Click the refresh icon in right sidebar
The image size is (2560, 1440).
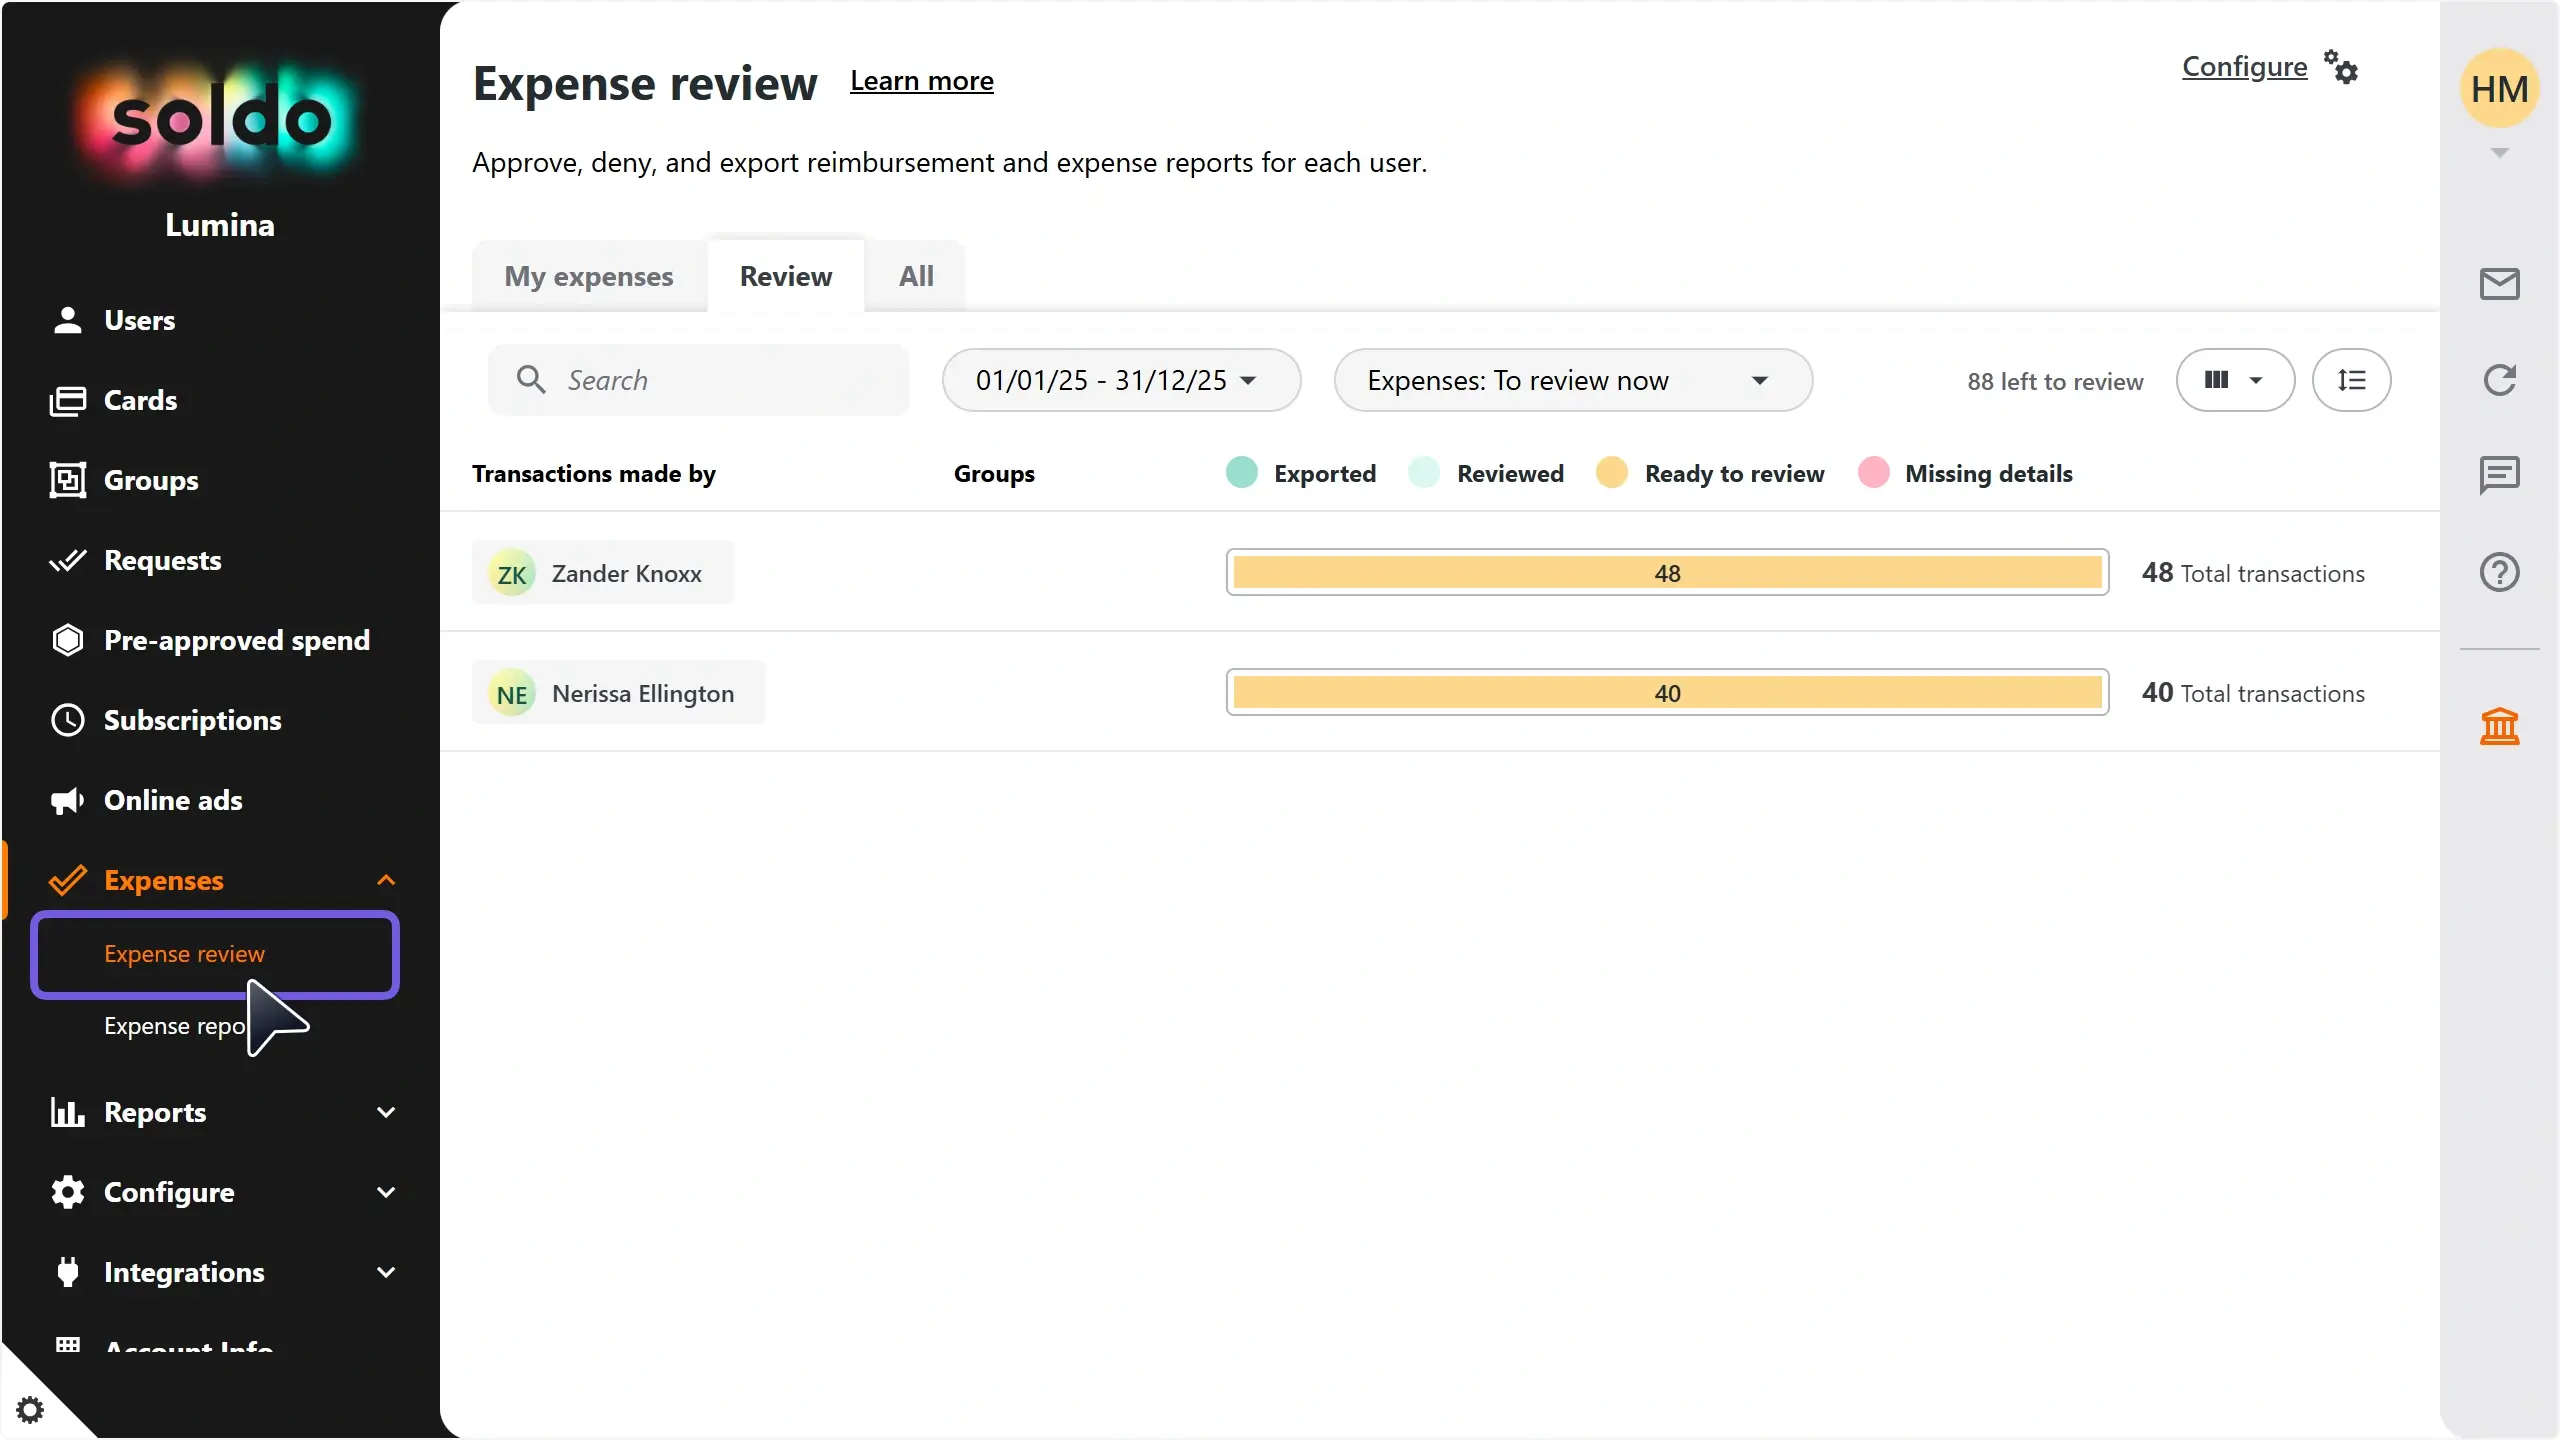pyautogui.click(x=2499, y=379)
